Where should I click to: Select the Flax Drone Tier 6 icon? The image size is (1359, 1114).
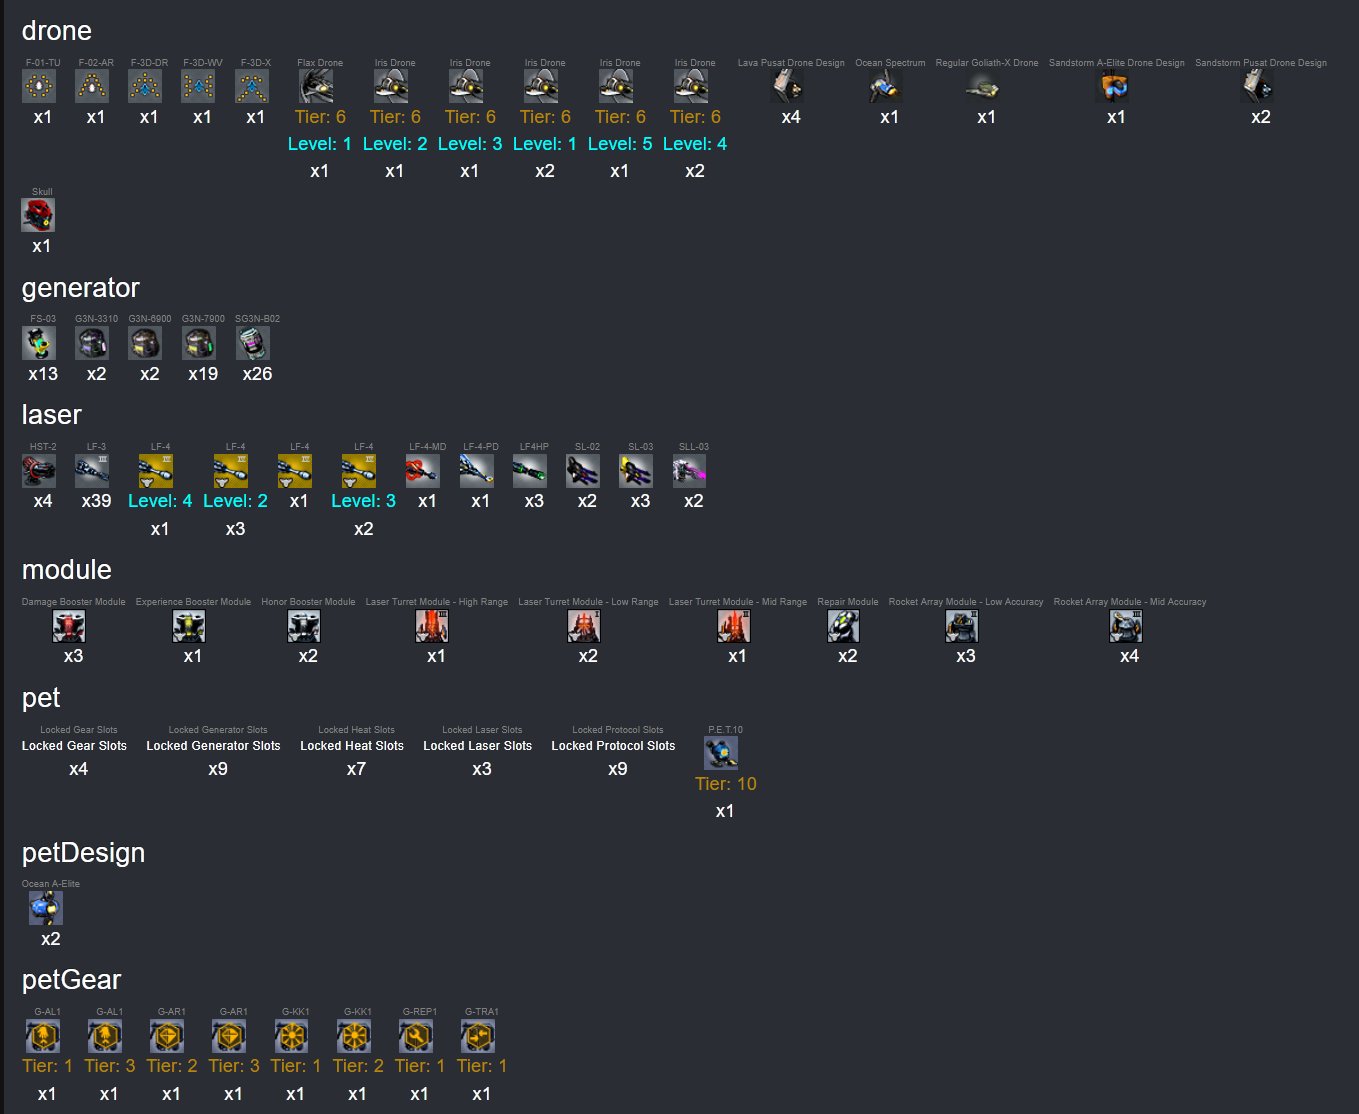(316, 86)
